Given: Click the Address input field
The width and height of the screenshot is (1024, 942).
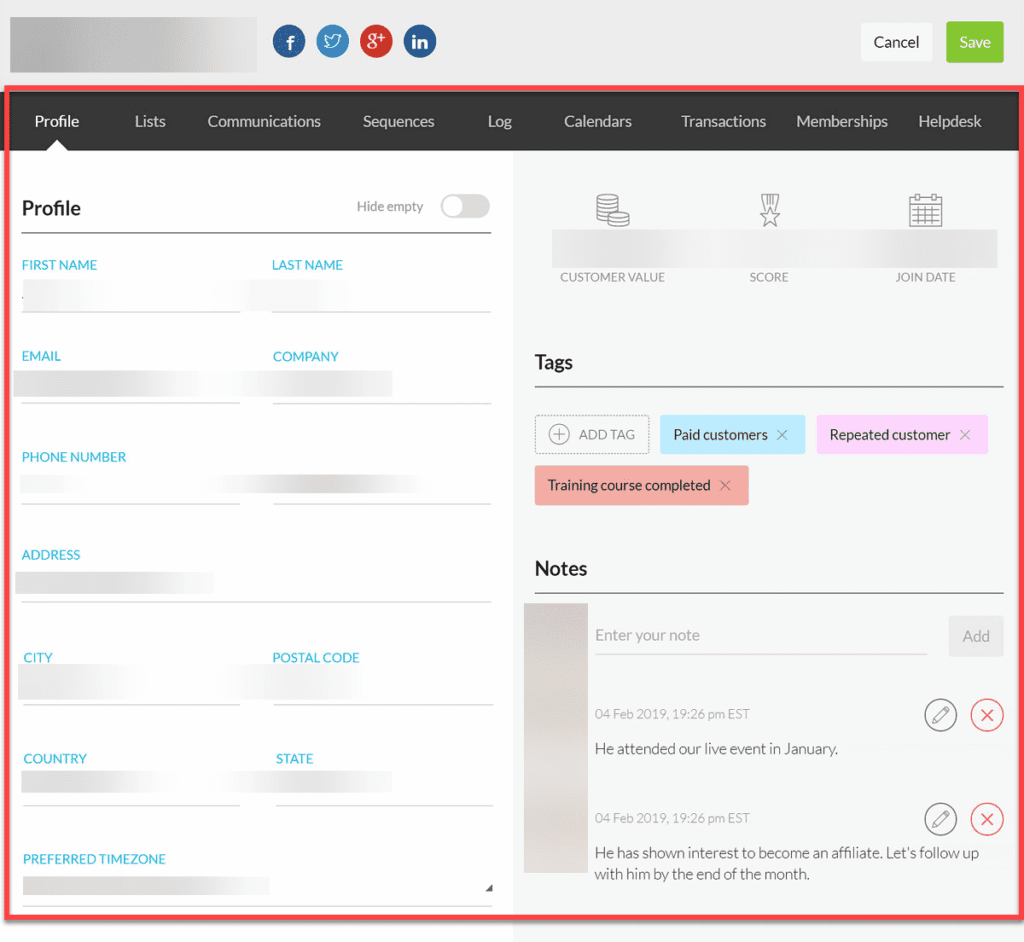Looking at the screenshot, I should 256,585.
